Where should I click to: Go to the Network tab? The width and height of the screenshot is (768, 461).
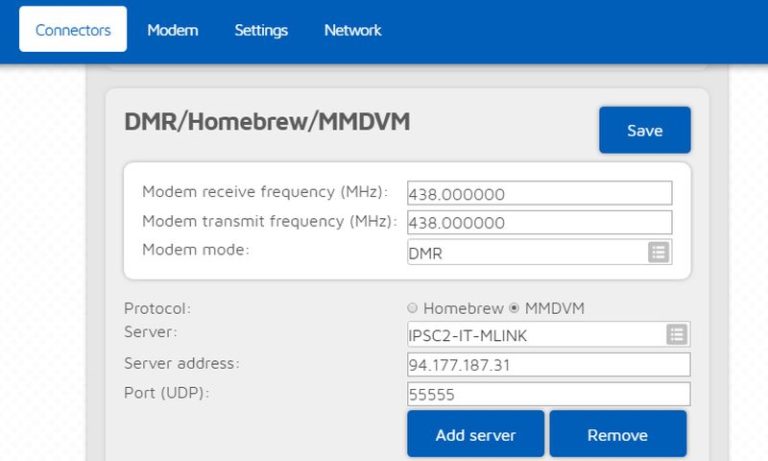click(x=353, y=30)
